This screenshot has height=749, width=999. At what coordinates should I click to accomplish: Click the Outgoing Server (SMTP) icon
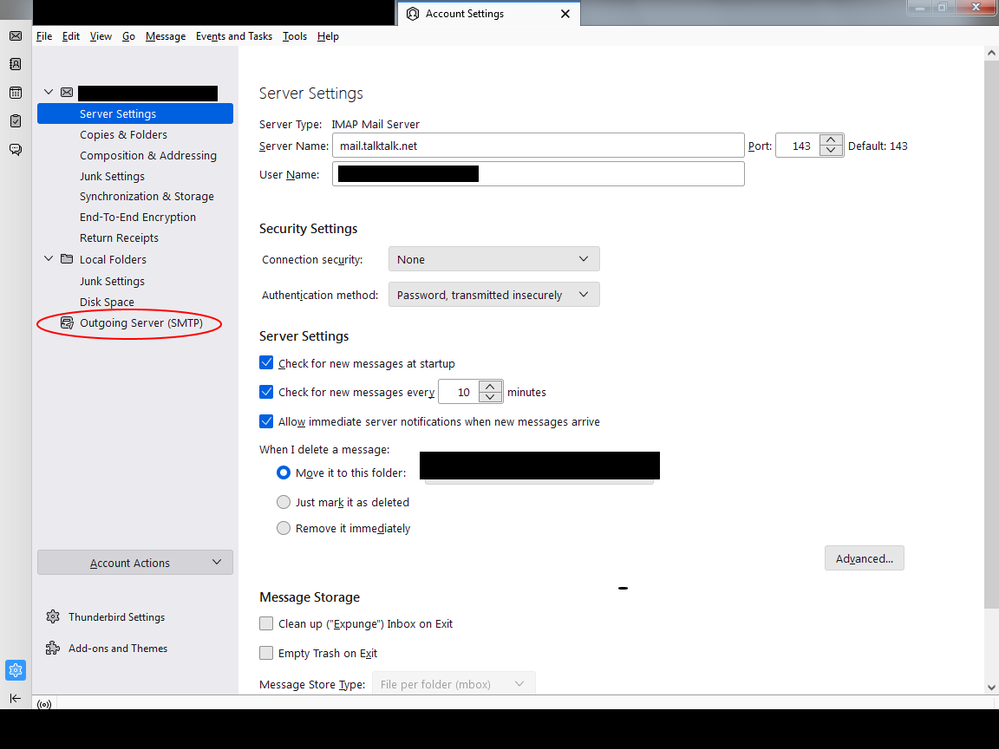[67, 323]
